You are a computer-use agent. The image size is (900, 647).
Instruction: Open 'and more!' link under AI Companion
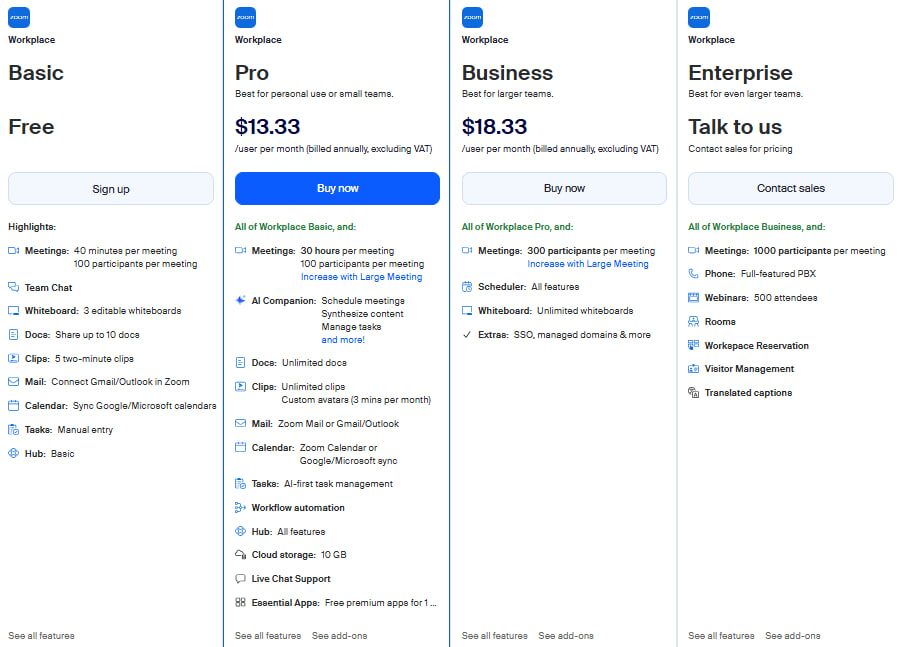343,340
